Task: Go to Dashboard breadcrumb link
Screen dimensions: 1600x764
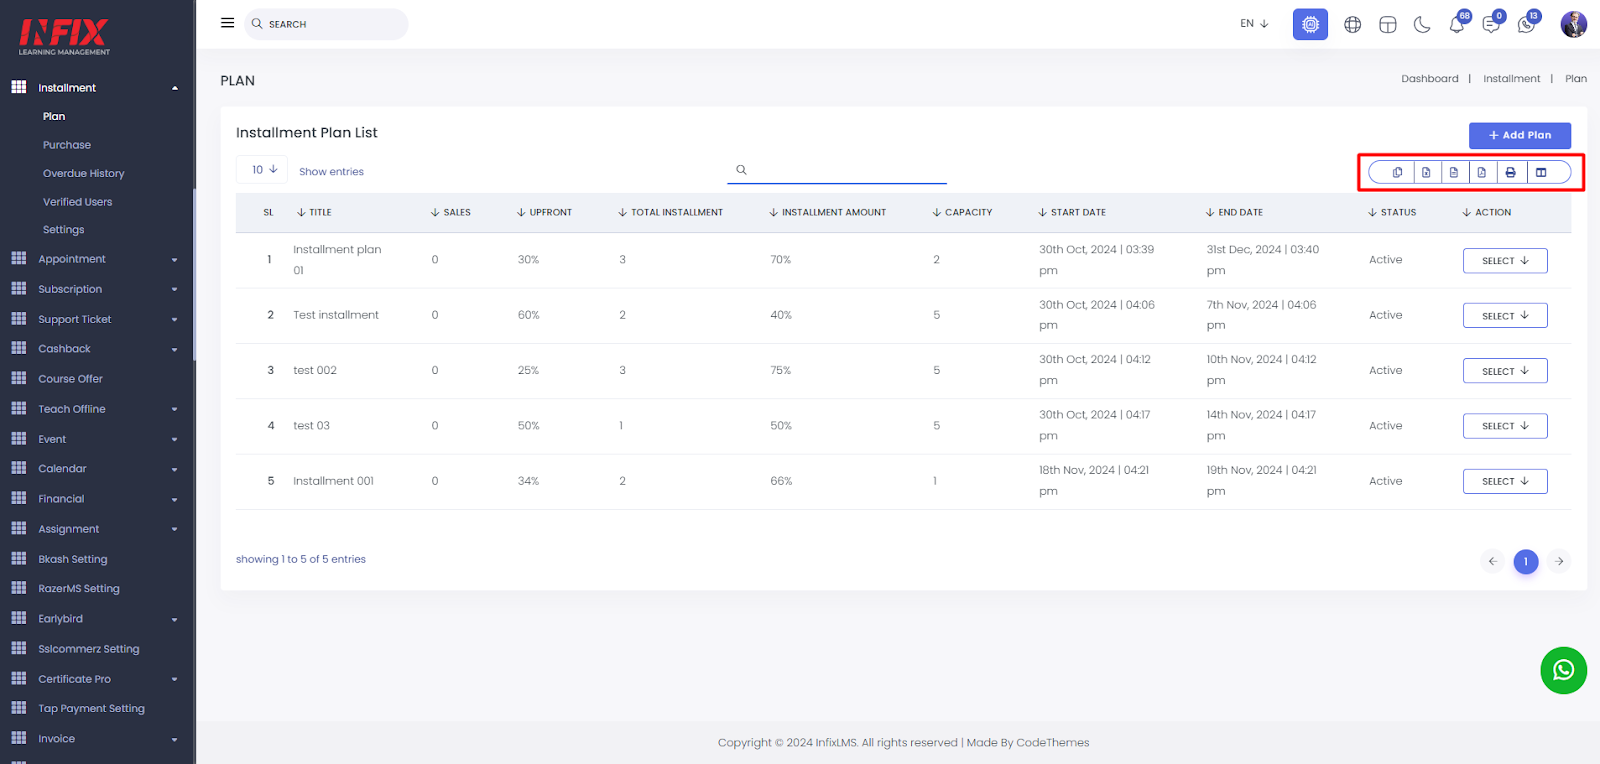Action: pos(1429,79)
